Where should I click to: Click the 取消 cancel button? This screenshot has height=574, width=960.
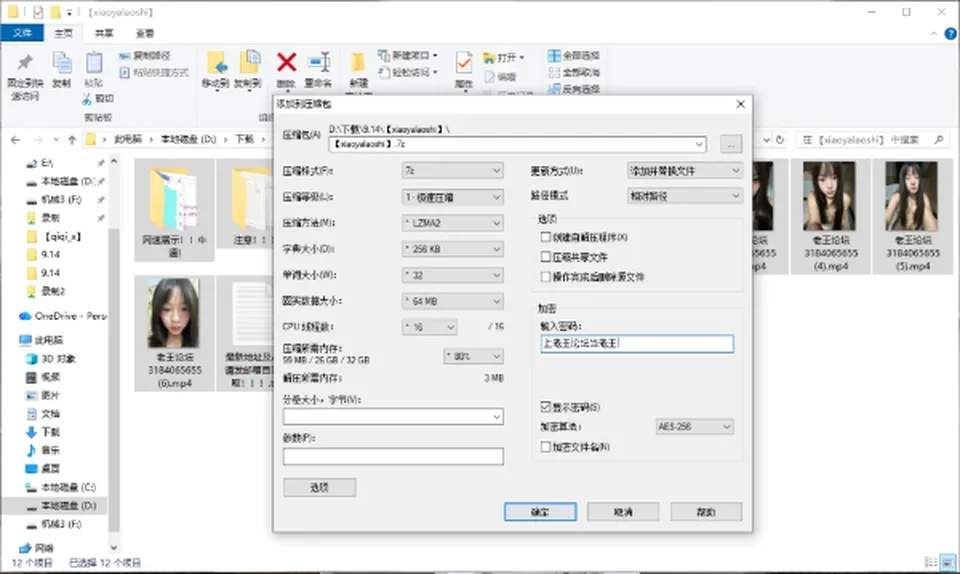pos(623,512)
